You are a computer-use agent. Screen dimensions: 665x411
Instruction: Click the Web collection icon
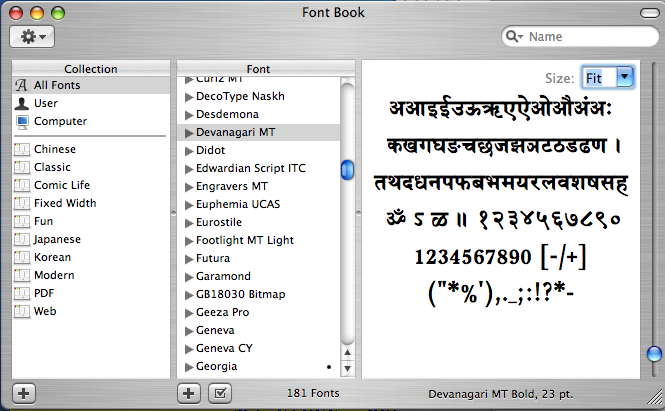22,311
